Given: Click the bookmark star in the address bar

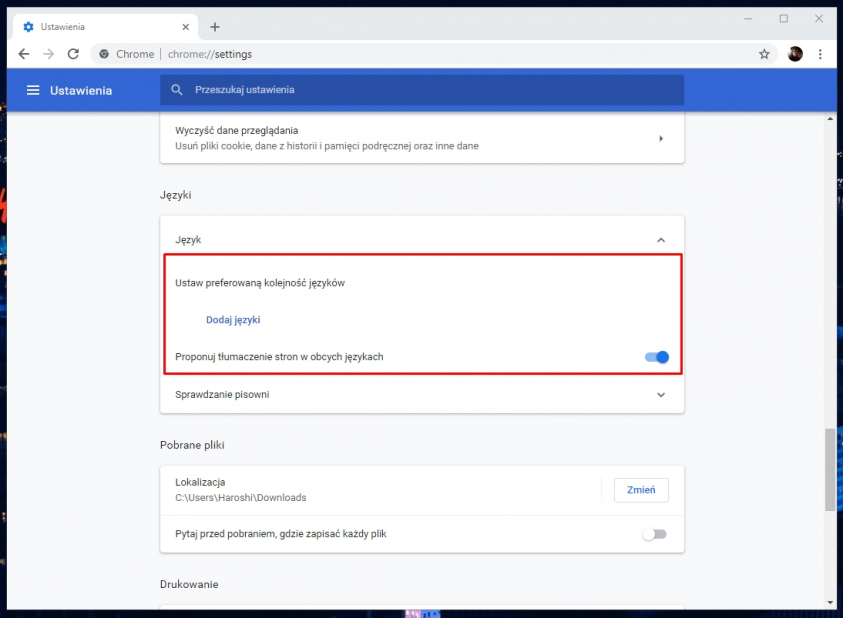Looking at the screenshot, I should pos(764,54).
